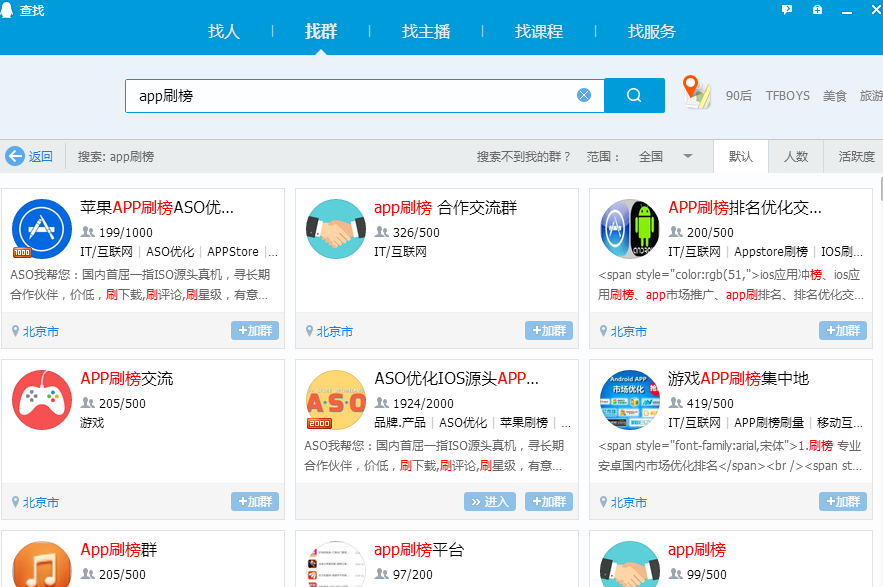Click the back arrow icon
The image size is (883, 587).
(x=15, y=156)
